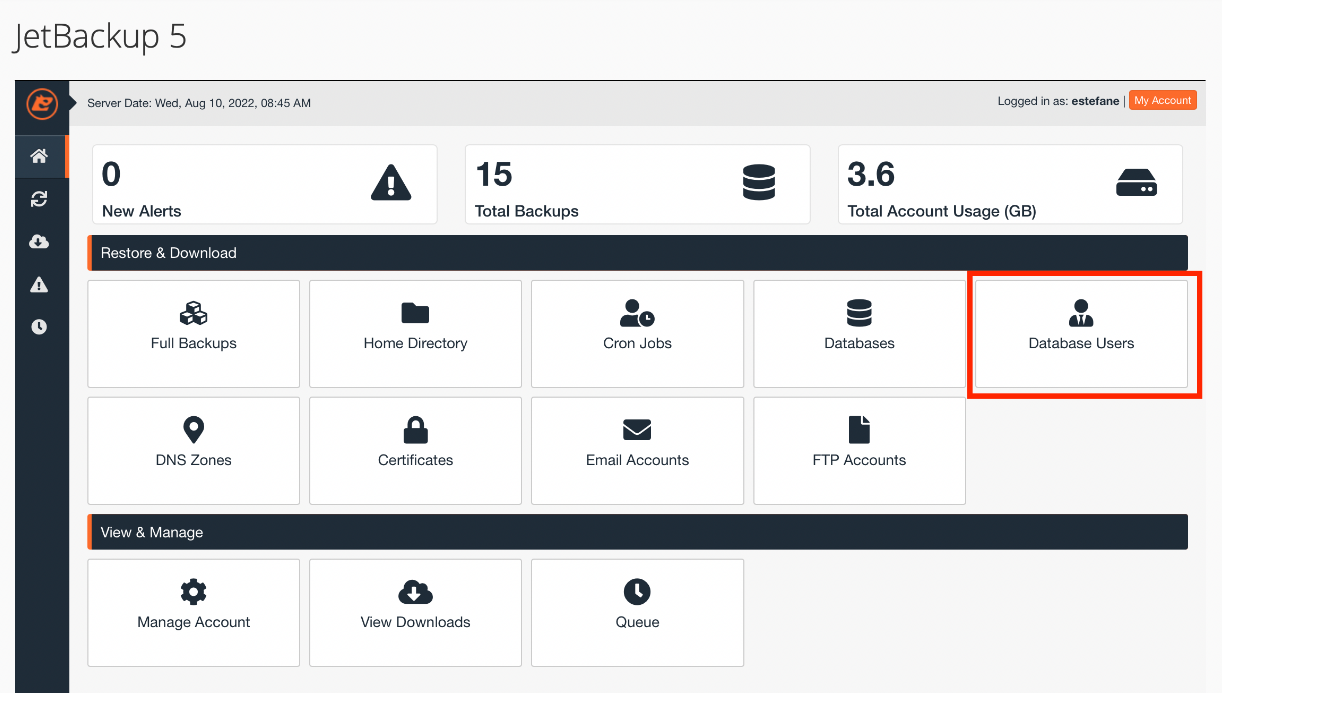This screenshot has width=1320, height=708.
Task: Open the Full Backups tile
Action: [x=194, y=334]
